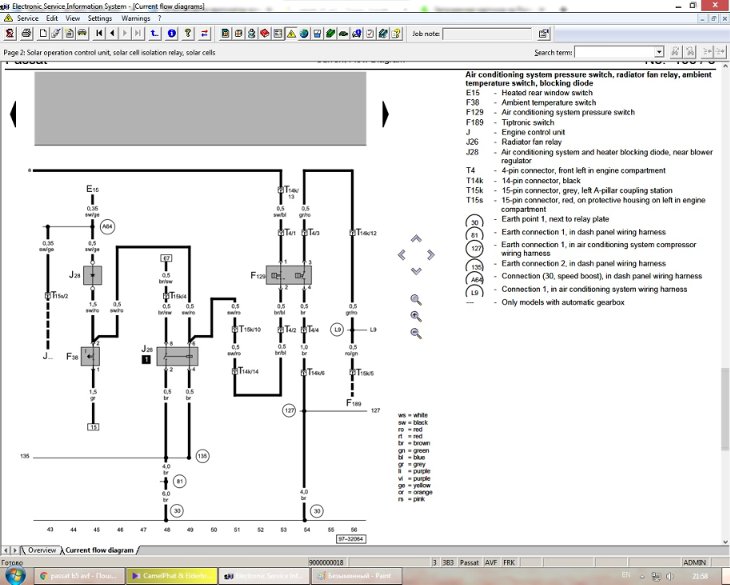The width and height of the screenshot is (730, 585).
Task: Click 'Only models with automatic gearbox' text
Action: coord(563,302)
